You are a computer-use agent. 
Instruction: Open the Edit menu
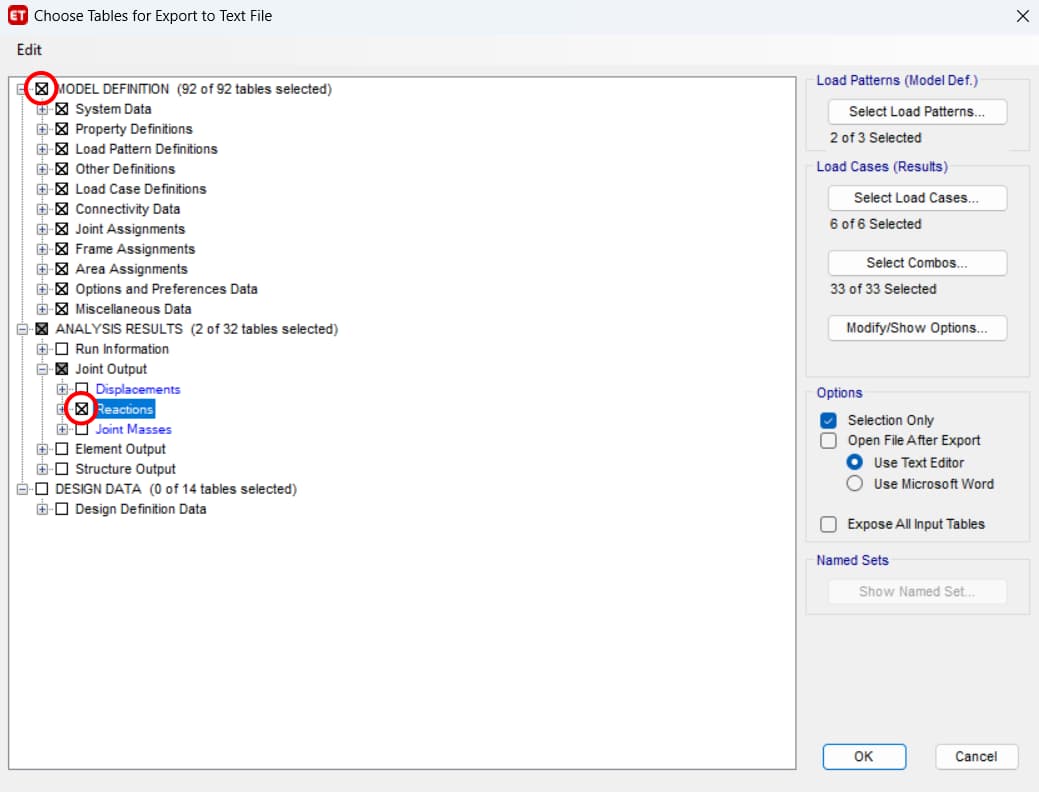[x=29, y=50]
